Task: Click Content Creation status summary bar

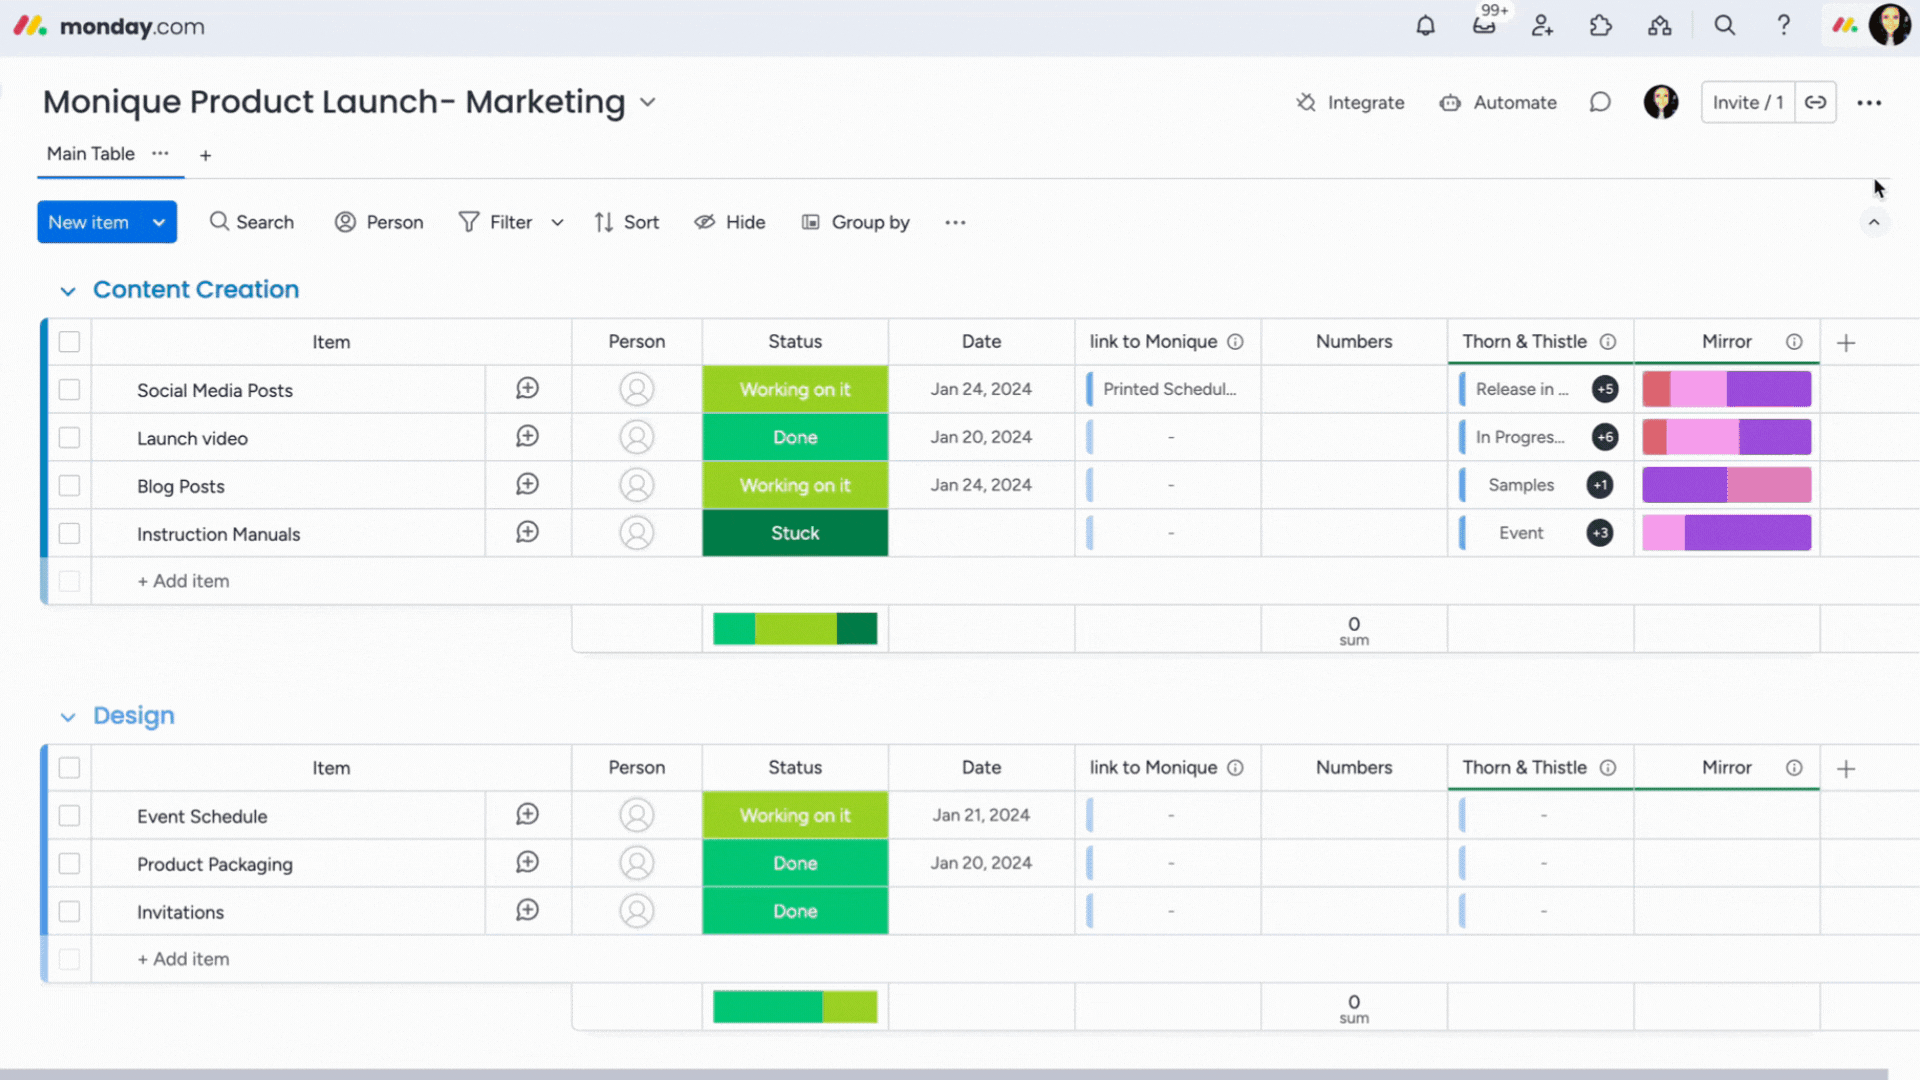Action: [795, 629]
